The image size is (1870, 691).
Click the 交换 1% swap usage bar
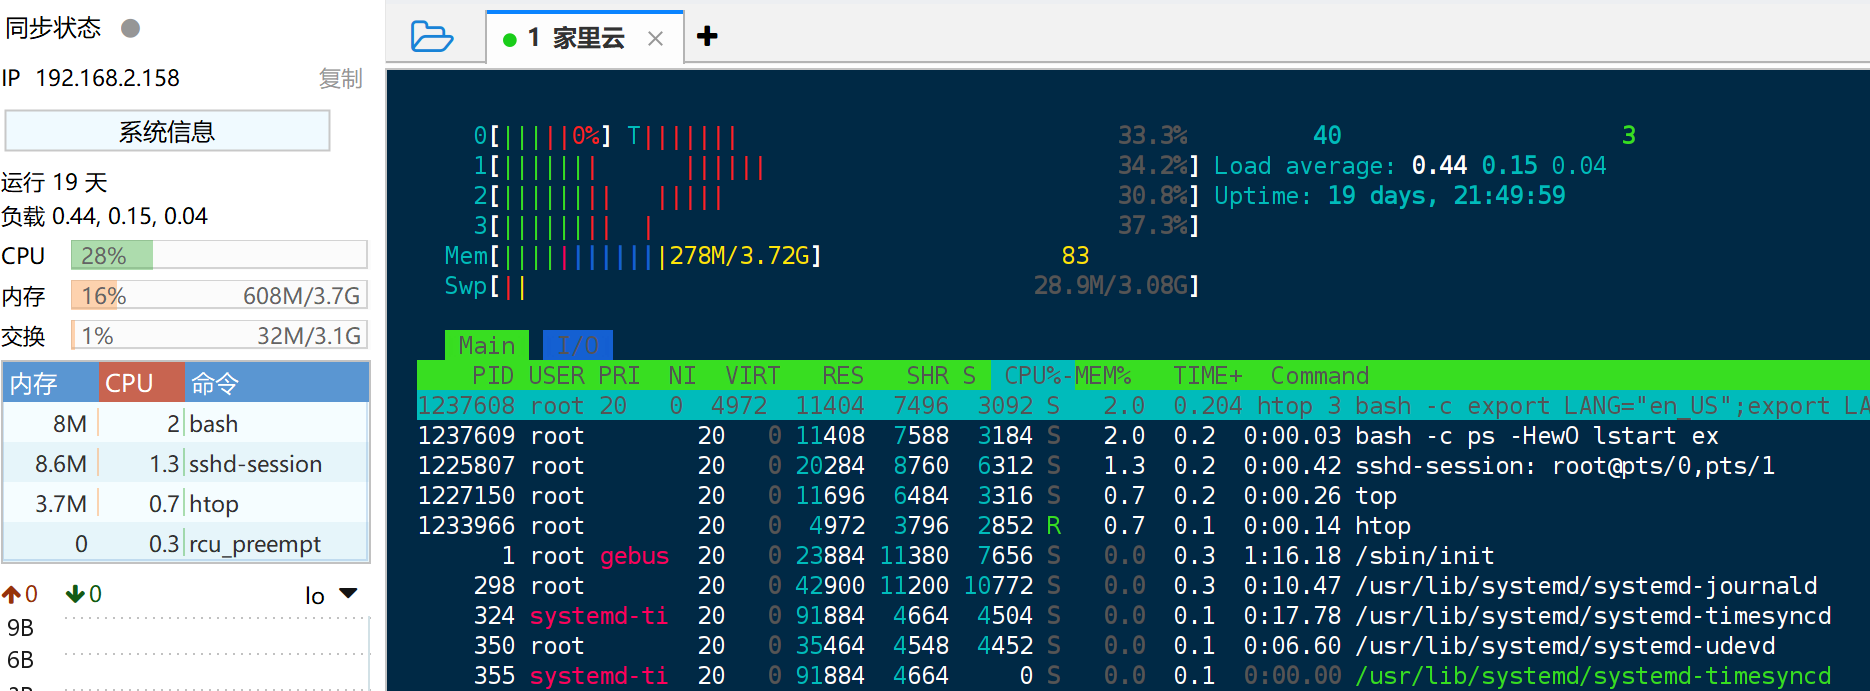coord(219,335)
